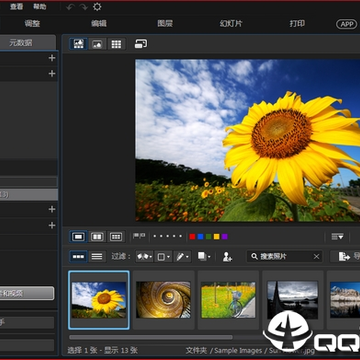360x360 pixels.
Task: Select compare two photos layout
Action: pos(97,237)
